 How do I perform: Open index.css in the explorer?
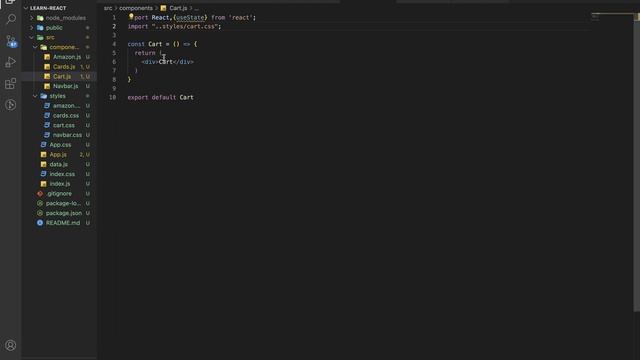pos(62,174)
